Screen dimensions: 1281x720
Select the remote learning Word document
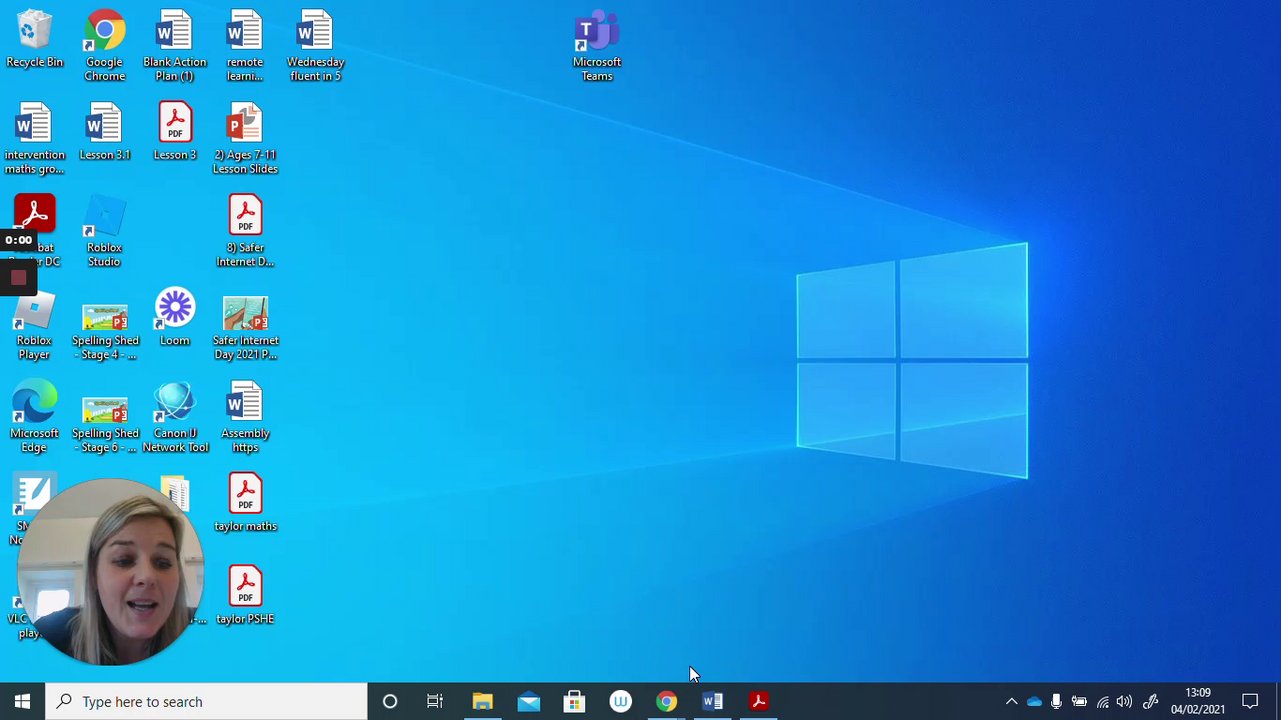pyautogui.click(x=245, y=46)
